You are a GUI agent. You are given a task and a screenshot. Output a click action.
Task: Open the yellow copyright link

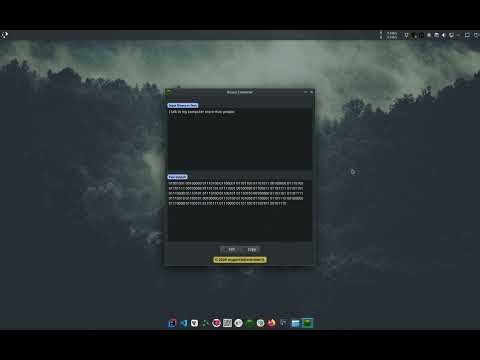[x=240, y=259]
